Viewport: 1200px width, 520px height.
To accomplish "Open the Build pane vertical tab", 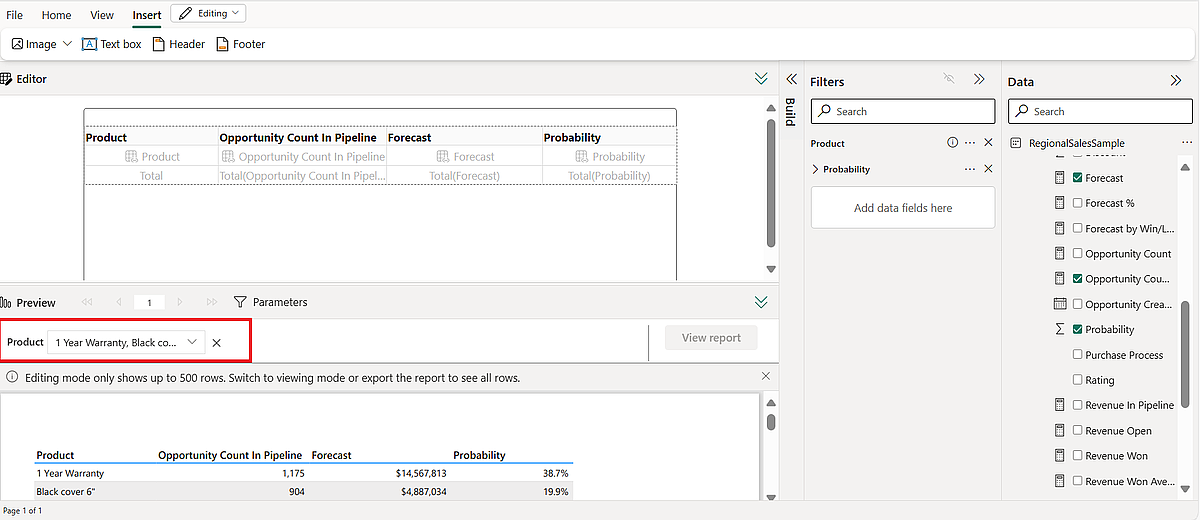I will pos(790,112).
